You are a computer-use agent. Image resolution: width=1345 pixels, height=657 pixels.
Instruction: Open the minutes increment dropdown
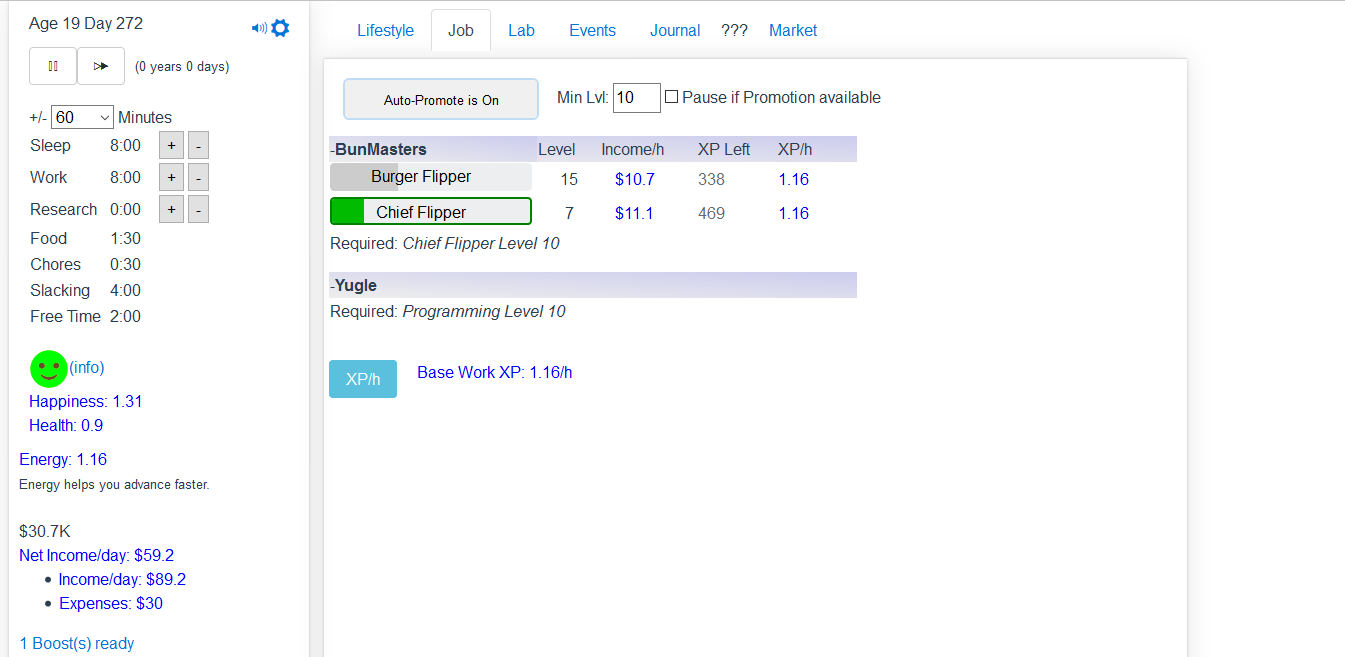(x=83, y=117)
